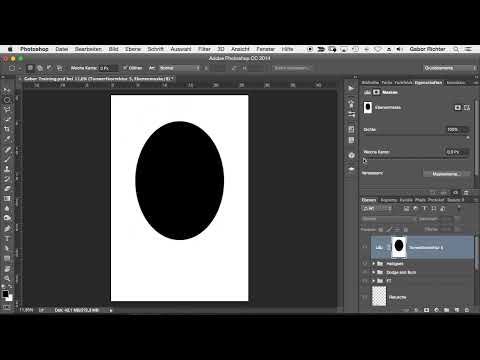Click Dichte slider in properties panel

click(415, 136)
